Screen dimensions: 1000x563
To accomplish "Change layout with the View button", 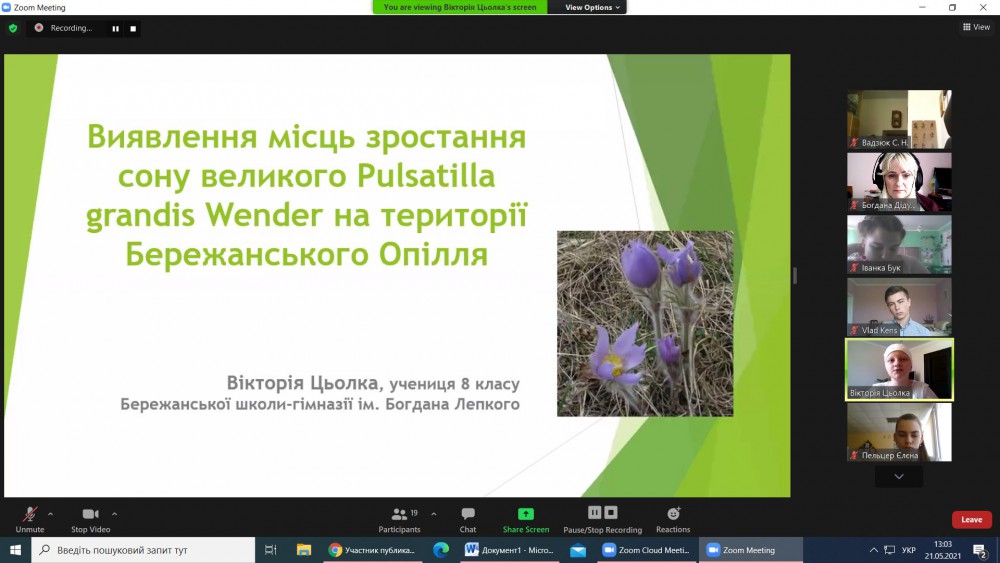I will (975, 27).
